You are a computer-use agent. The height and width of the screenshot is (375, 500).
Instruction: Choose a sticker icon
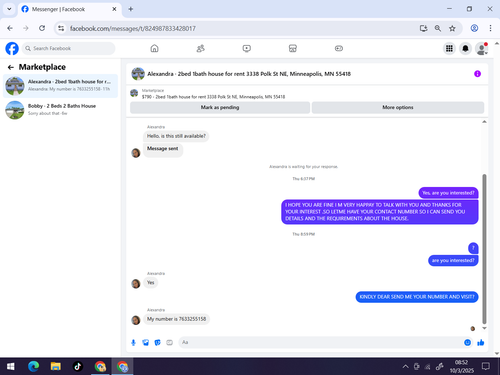158,342
